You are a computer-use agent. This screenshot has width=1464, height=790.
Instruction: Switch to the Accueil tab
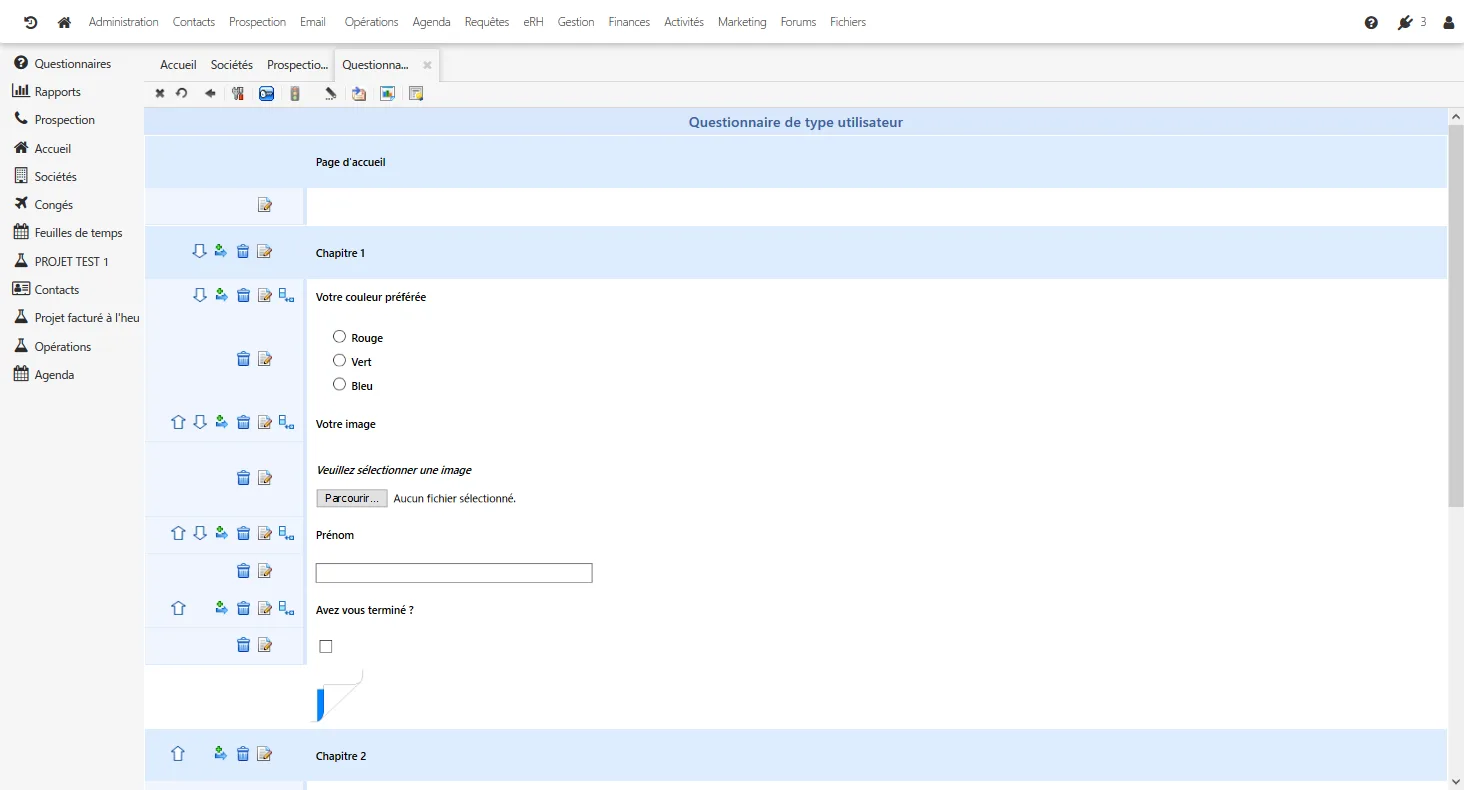coord(178,65)
